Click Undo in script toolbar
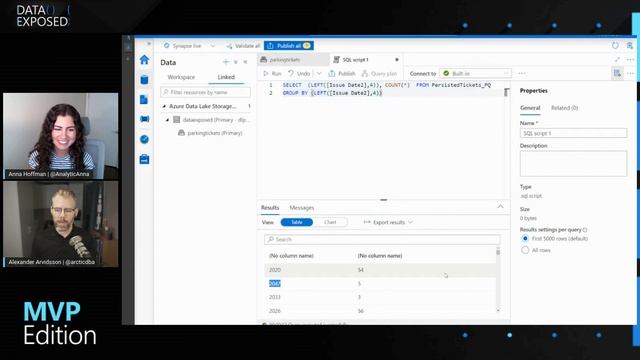 pos(299,73)
